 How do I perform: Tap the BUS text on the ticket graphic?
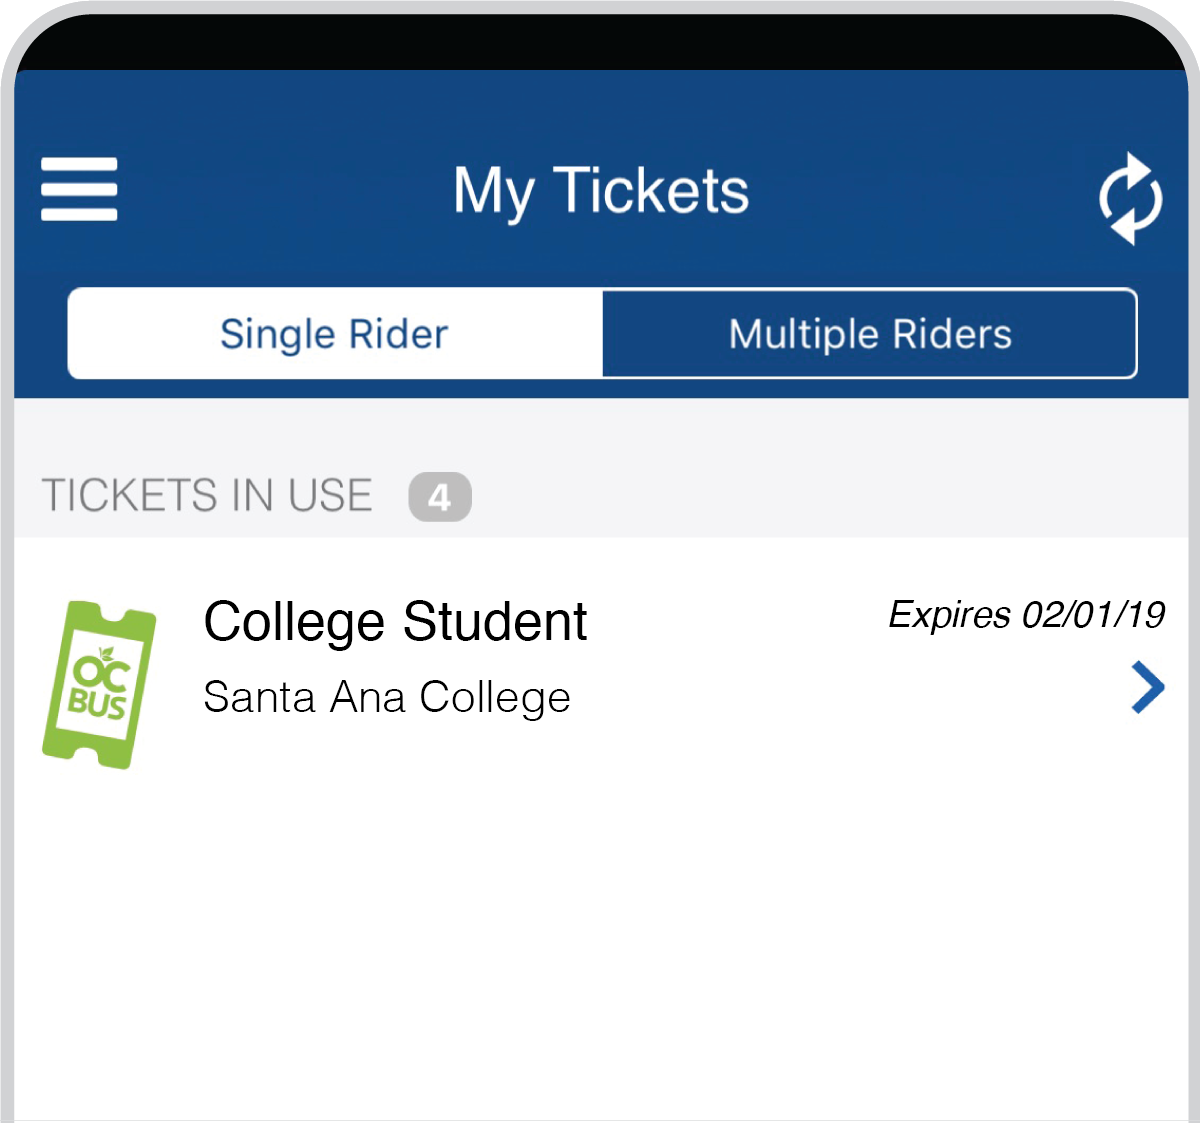pyautogui.click(x=97, y=704)
